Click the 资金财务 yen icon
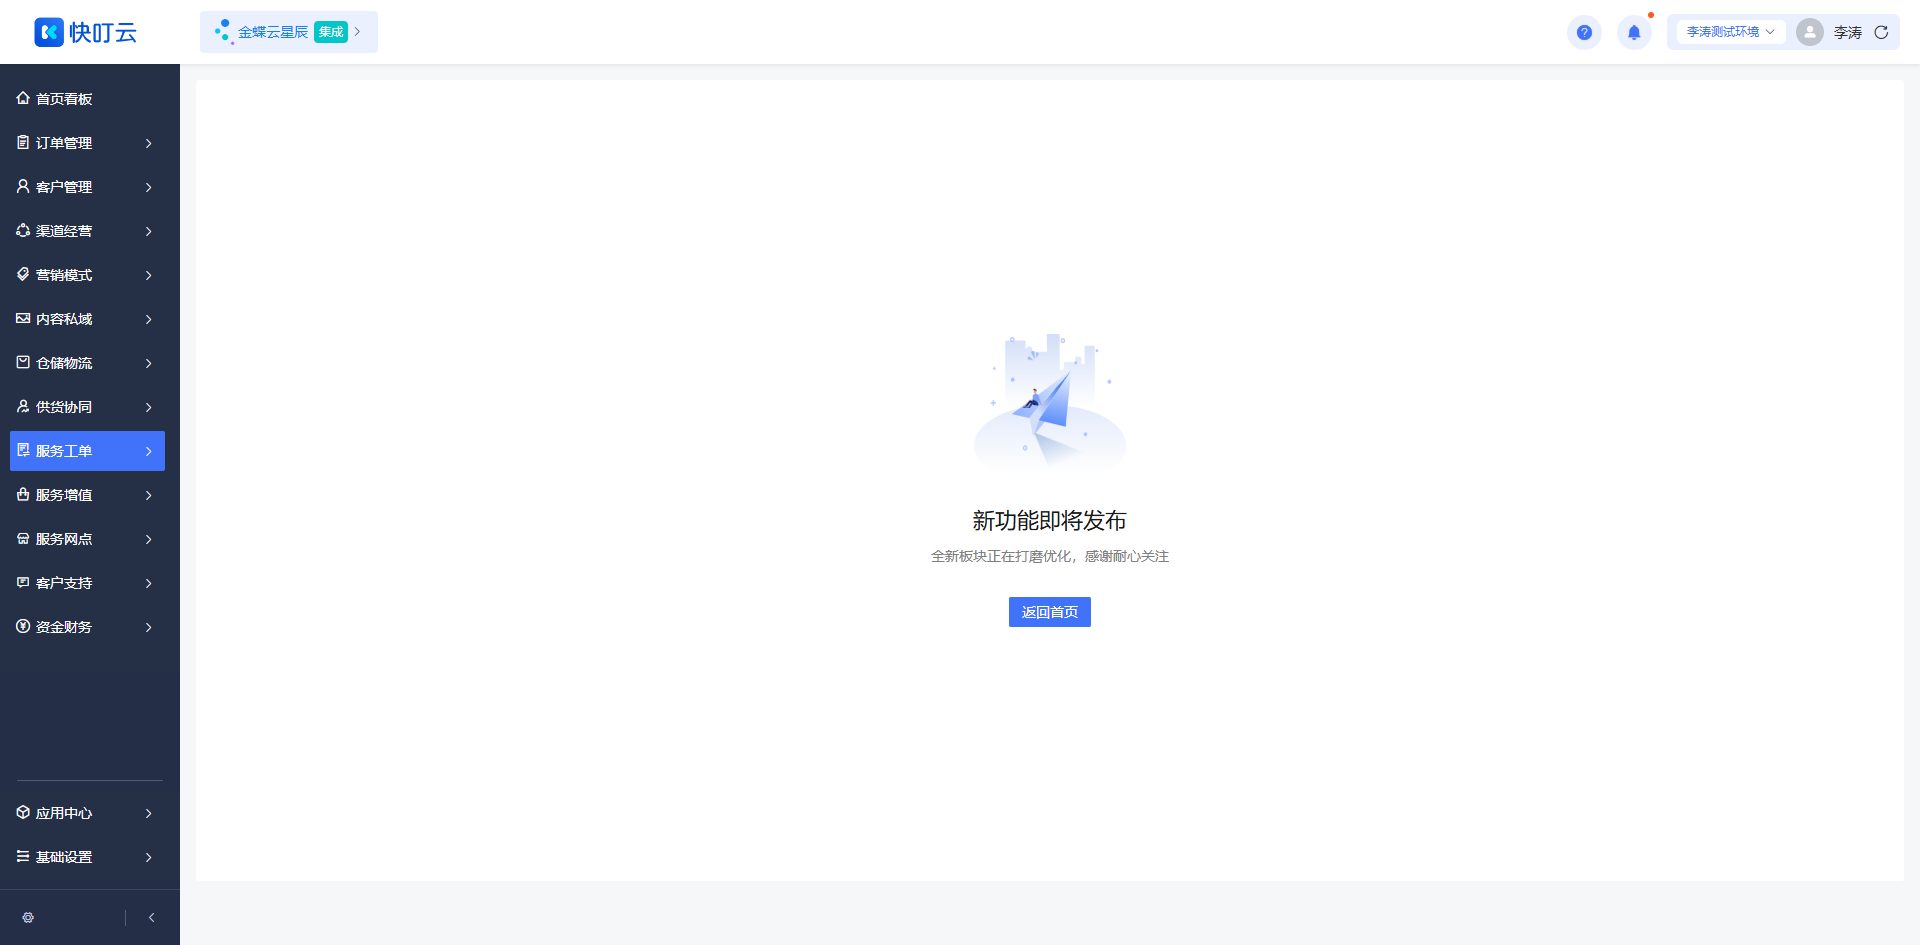Screen dimensions: 1920x945 click(23, 626)
